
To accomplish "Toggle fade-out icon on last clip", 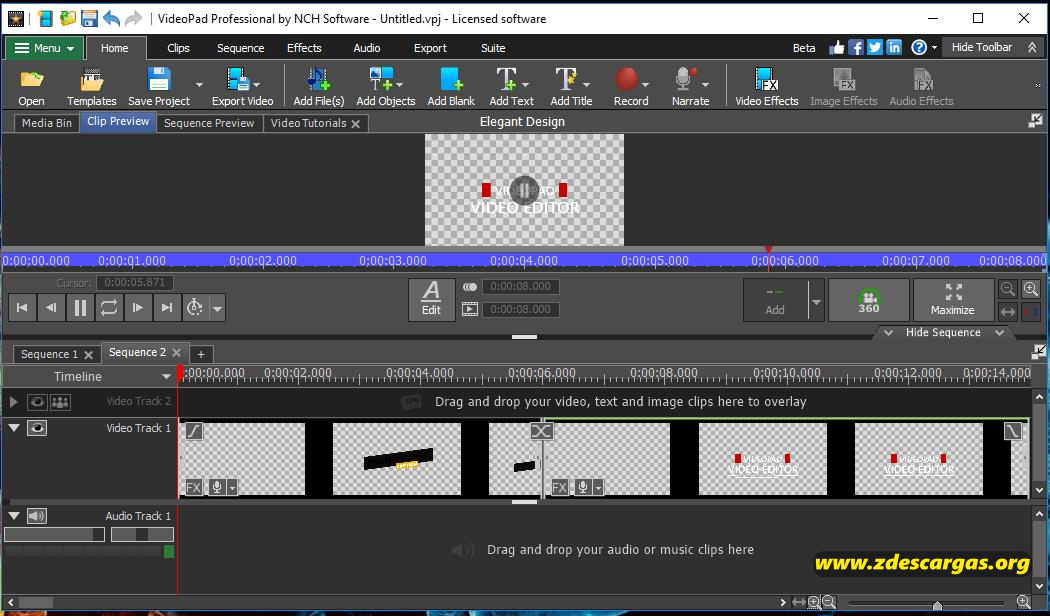I will point(1013,431).
